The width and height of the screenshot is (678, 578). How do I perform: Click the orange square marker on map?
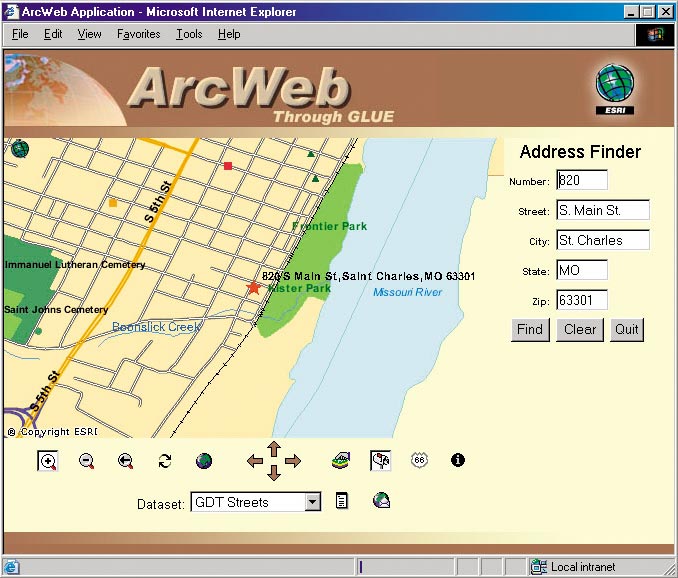113,203
